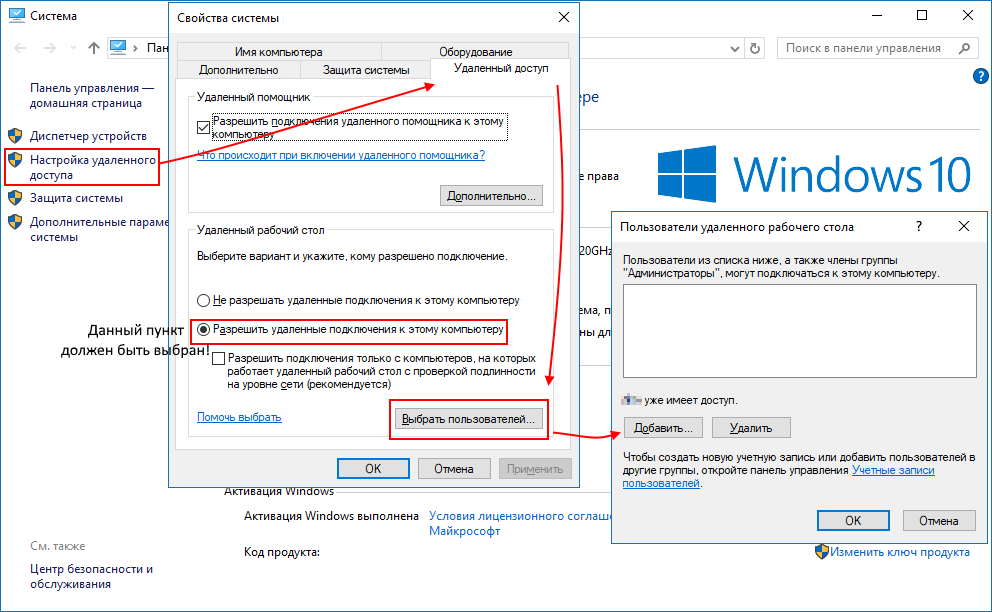Click Выбрать пользователей... button
Viewport: 992px width, 612px height.
click(x=468, y=419)
